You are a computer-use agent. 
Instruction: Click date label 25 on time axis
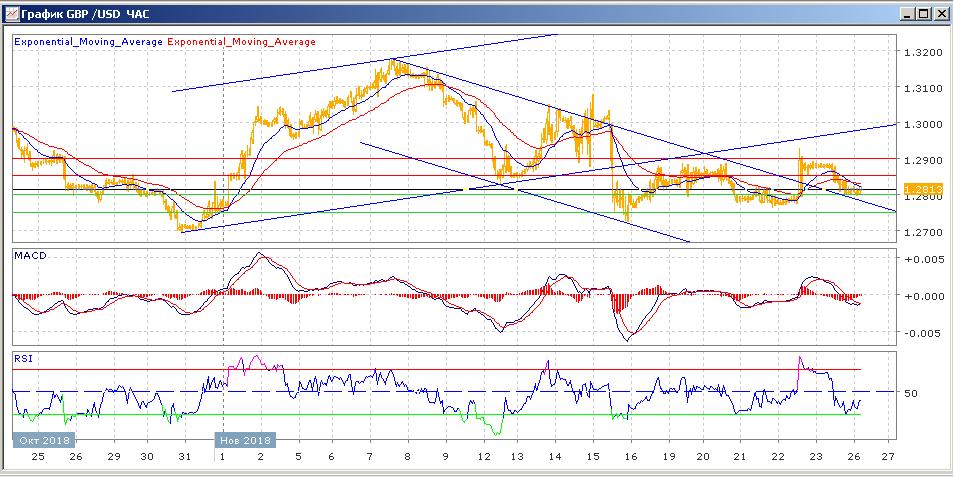(38, 456)
